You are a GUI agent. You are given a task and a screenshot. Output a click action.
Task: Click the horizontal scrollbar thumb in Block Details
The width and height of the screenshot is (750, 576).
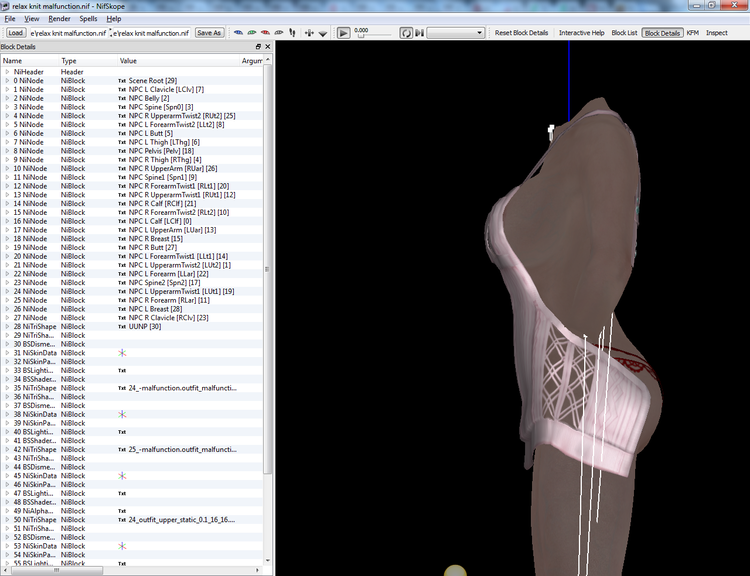(57, 570)
